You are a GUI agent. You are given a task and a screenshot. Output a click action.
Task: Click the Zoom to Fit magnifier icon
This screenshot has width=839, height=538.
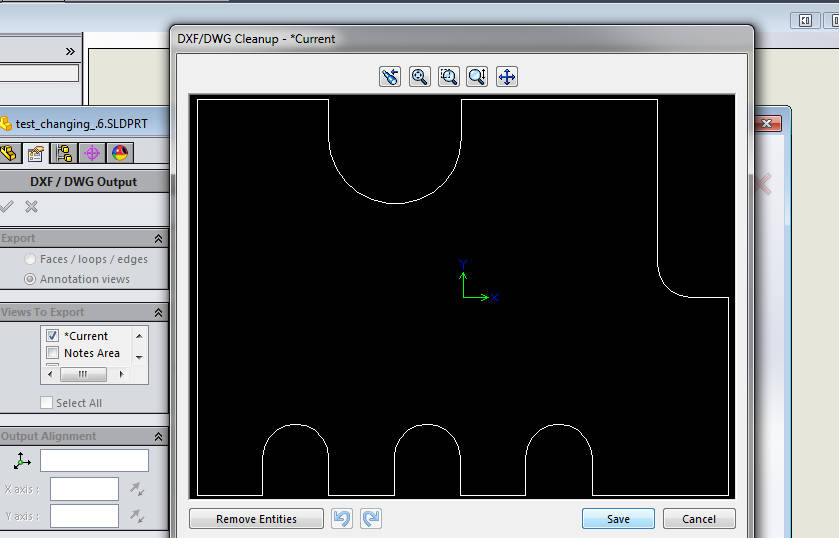[420, 77]
